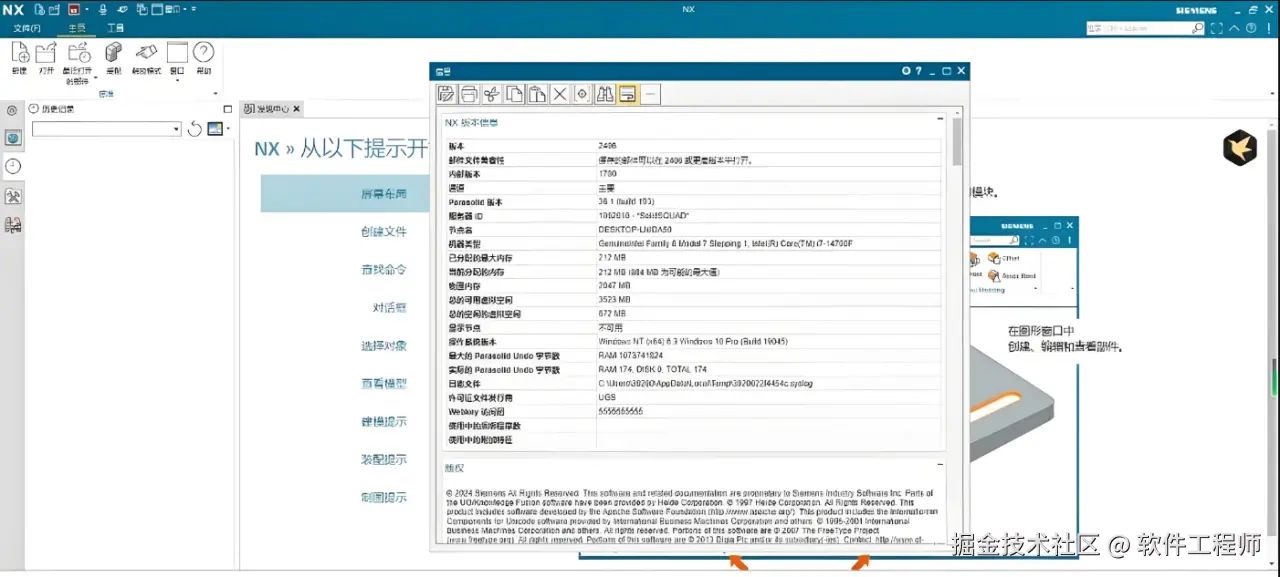Click the magnifier icon in the command search box
Image resolution: width=1280 pixels, height=577 pixels.
point(1198,29)
